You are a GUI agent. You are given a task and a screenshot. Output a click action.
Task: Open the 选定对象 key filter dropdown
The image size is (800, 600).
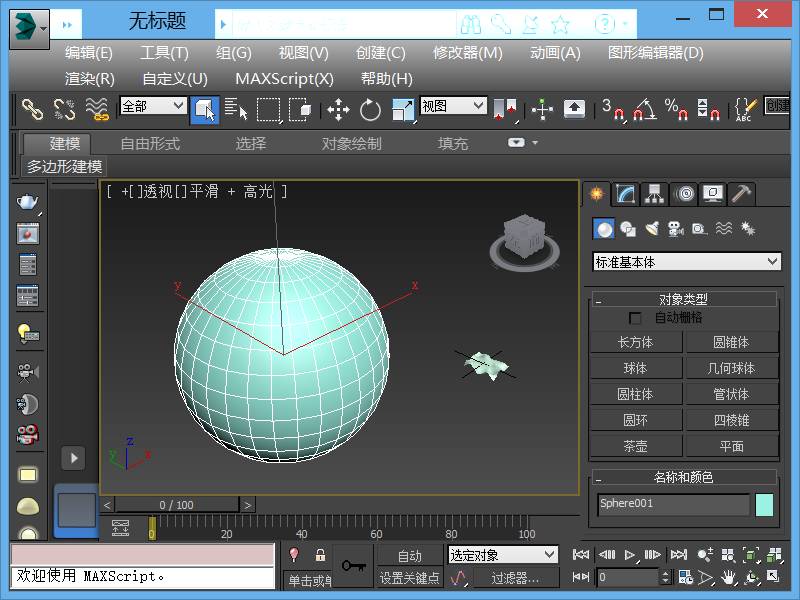click(x=503, y=555)
